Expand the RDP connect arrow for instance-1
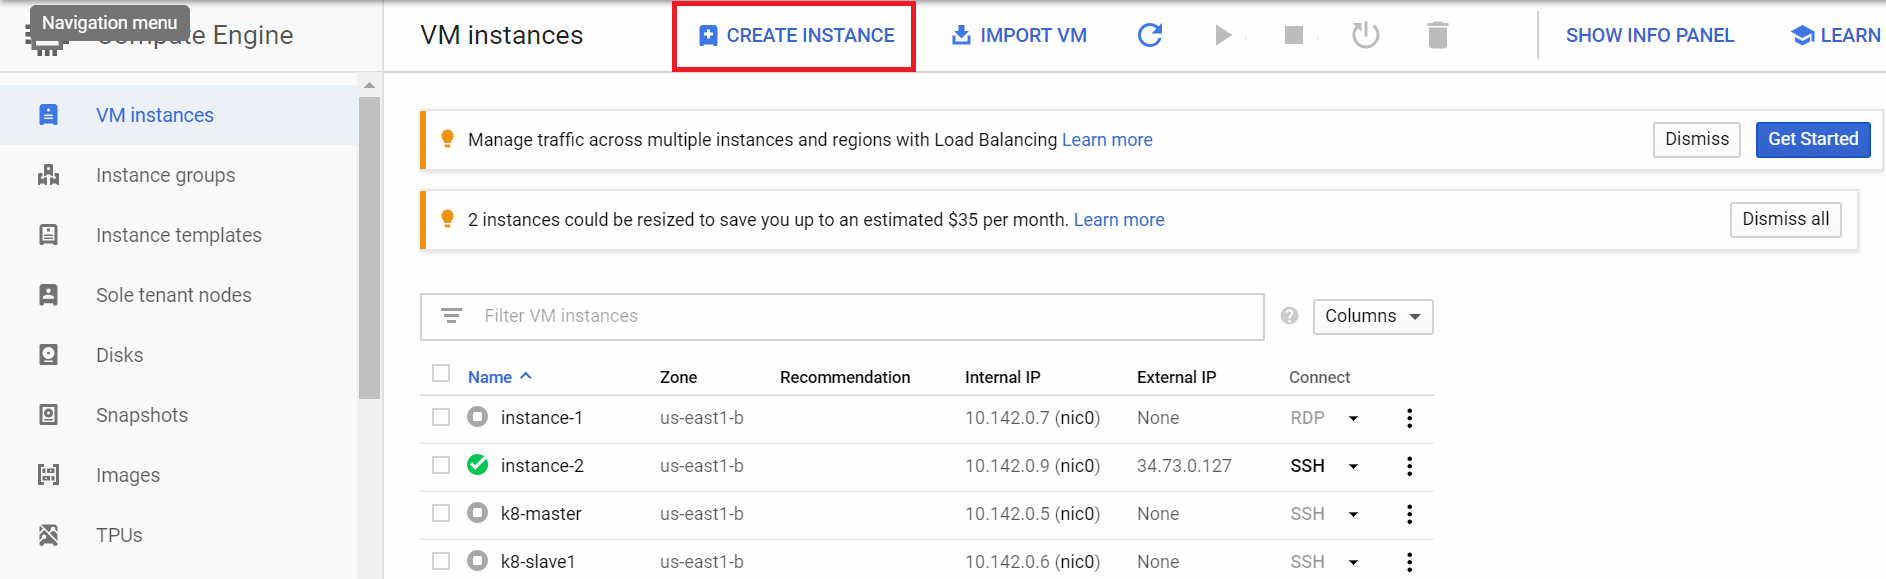 click(x=1353, y=418)
